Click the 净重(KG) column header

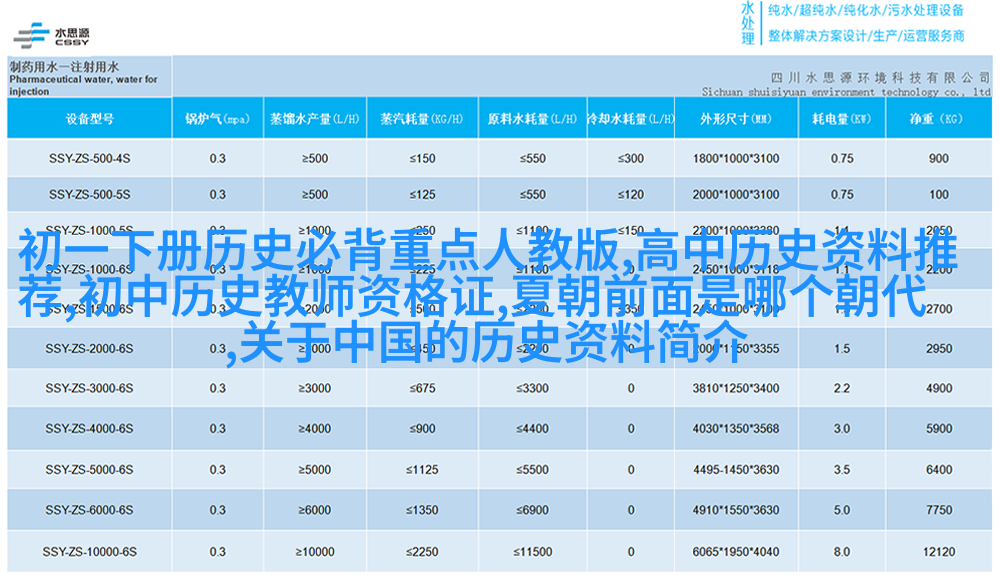click(x=938, y=119)
